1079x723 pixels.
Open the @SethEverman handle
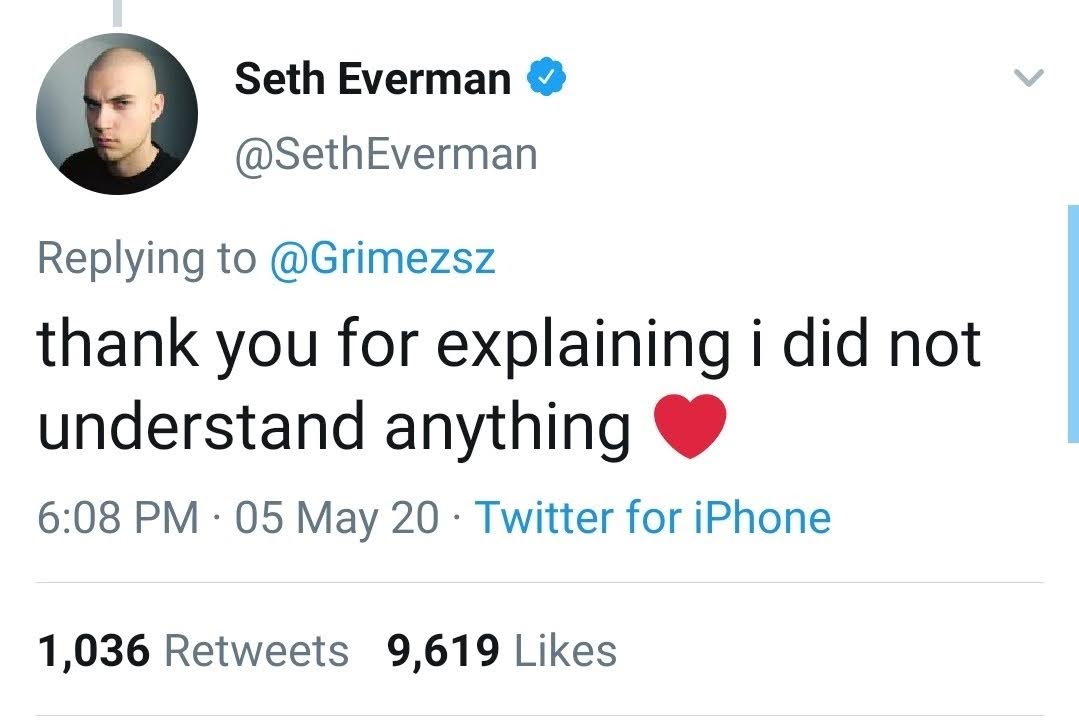coord(386,154)
